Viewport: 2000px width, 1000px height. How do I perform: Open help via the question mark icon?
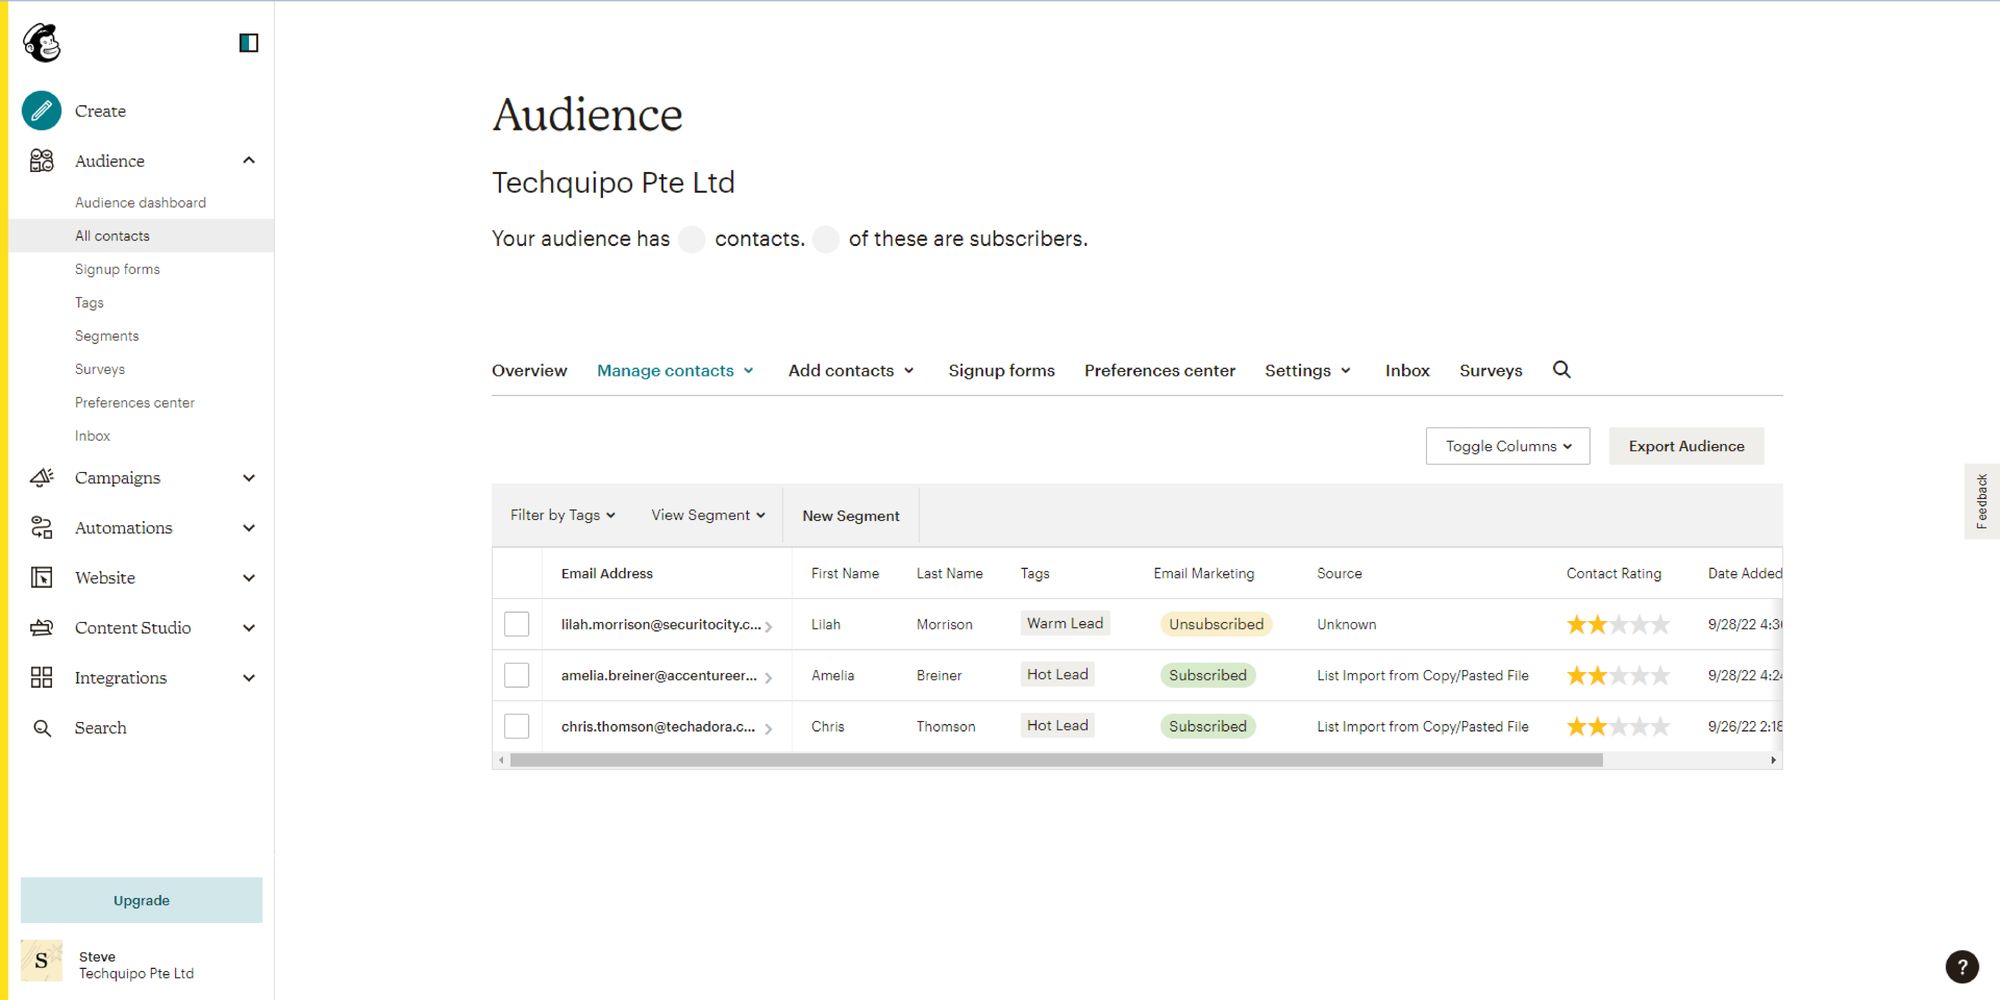(1961, 966)
